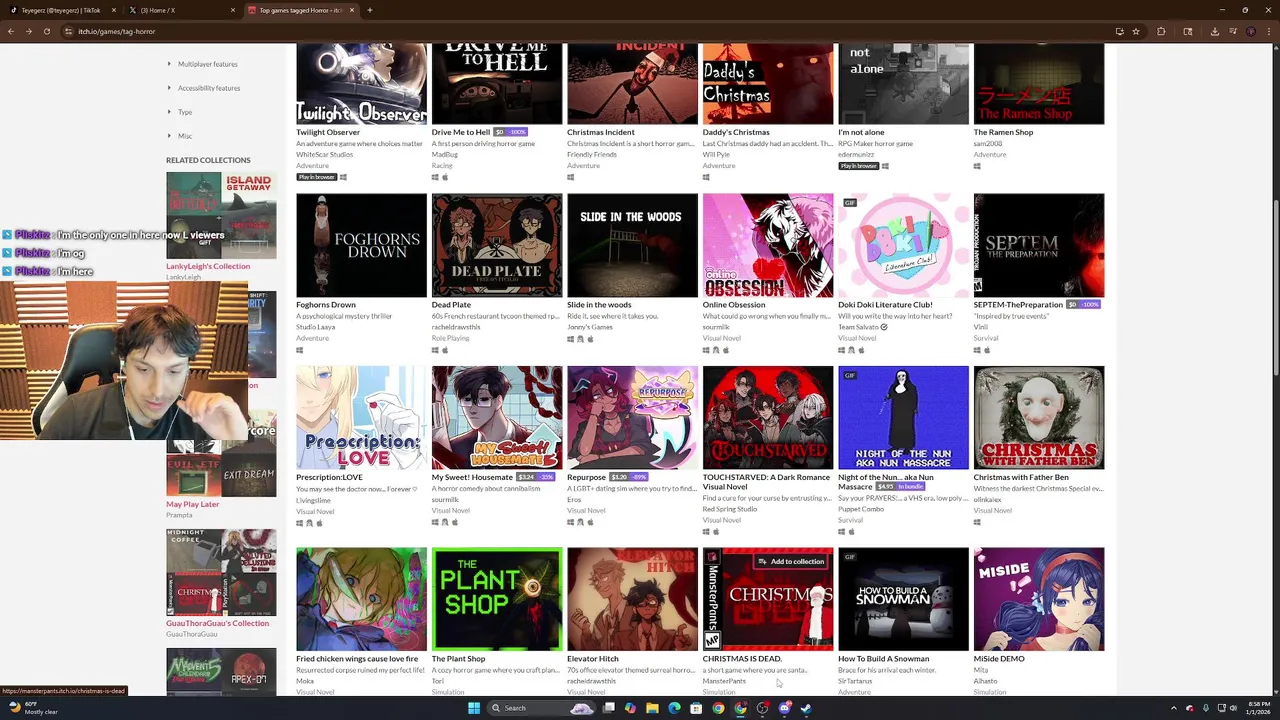The image size is (1280, 720).
Task: Close the Home / X tab
Action: [x=233, y=10]
